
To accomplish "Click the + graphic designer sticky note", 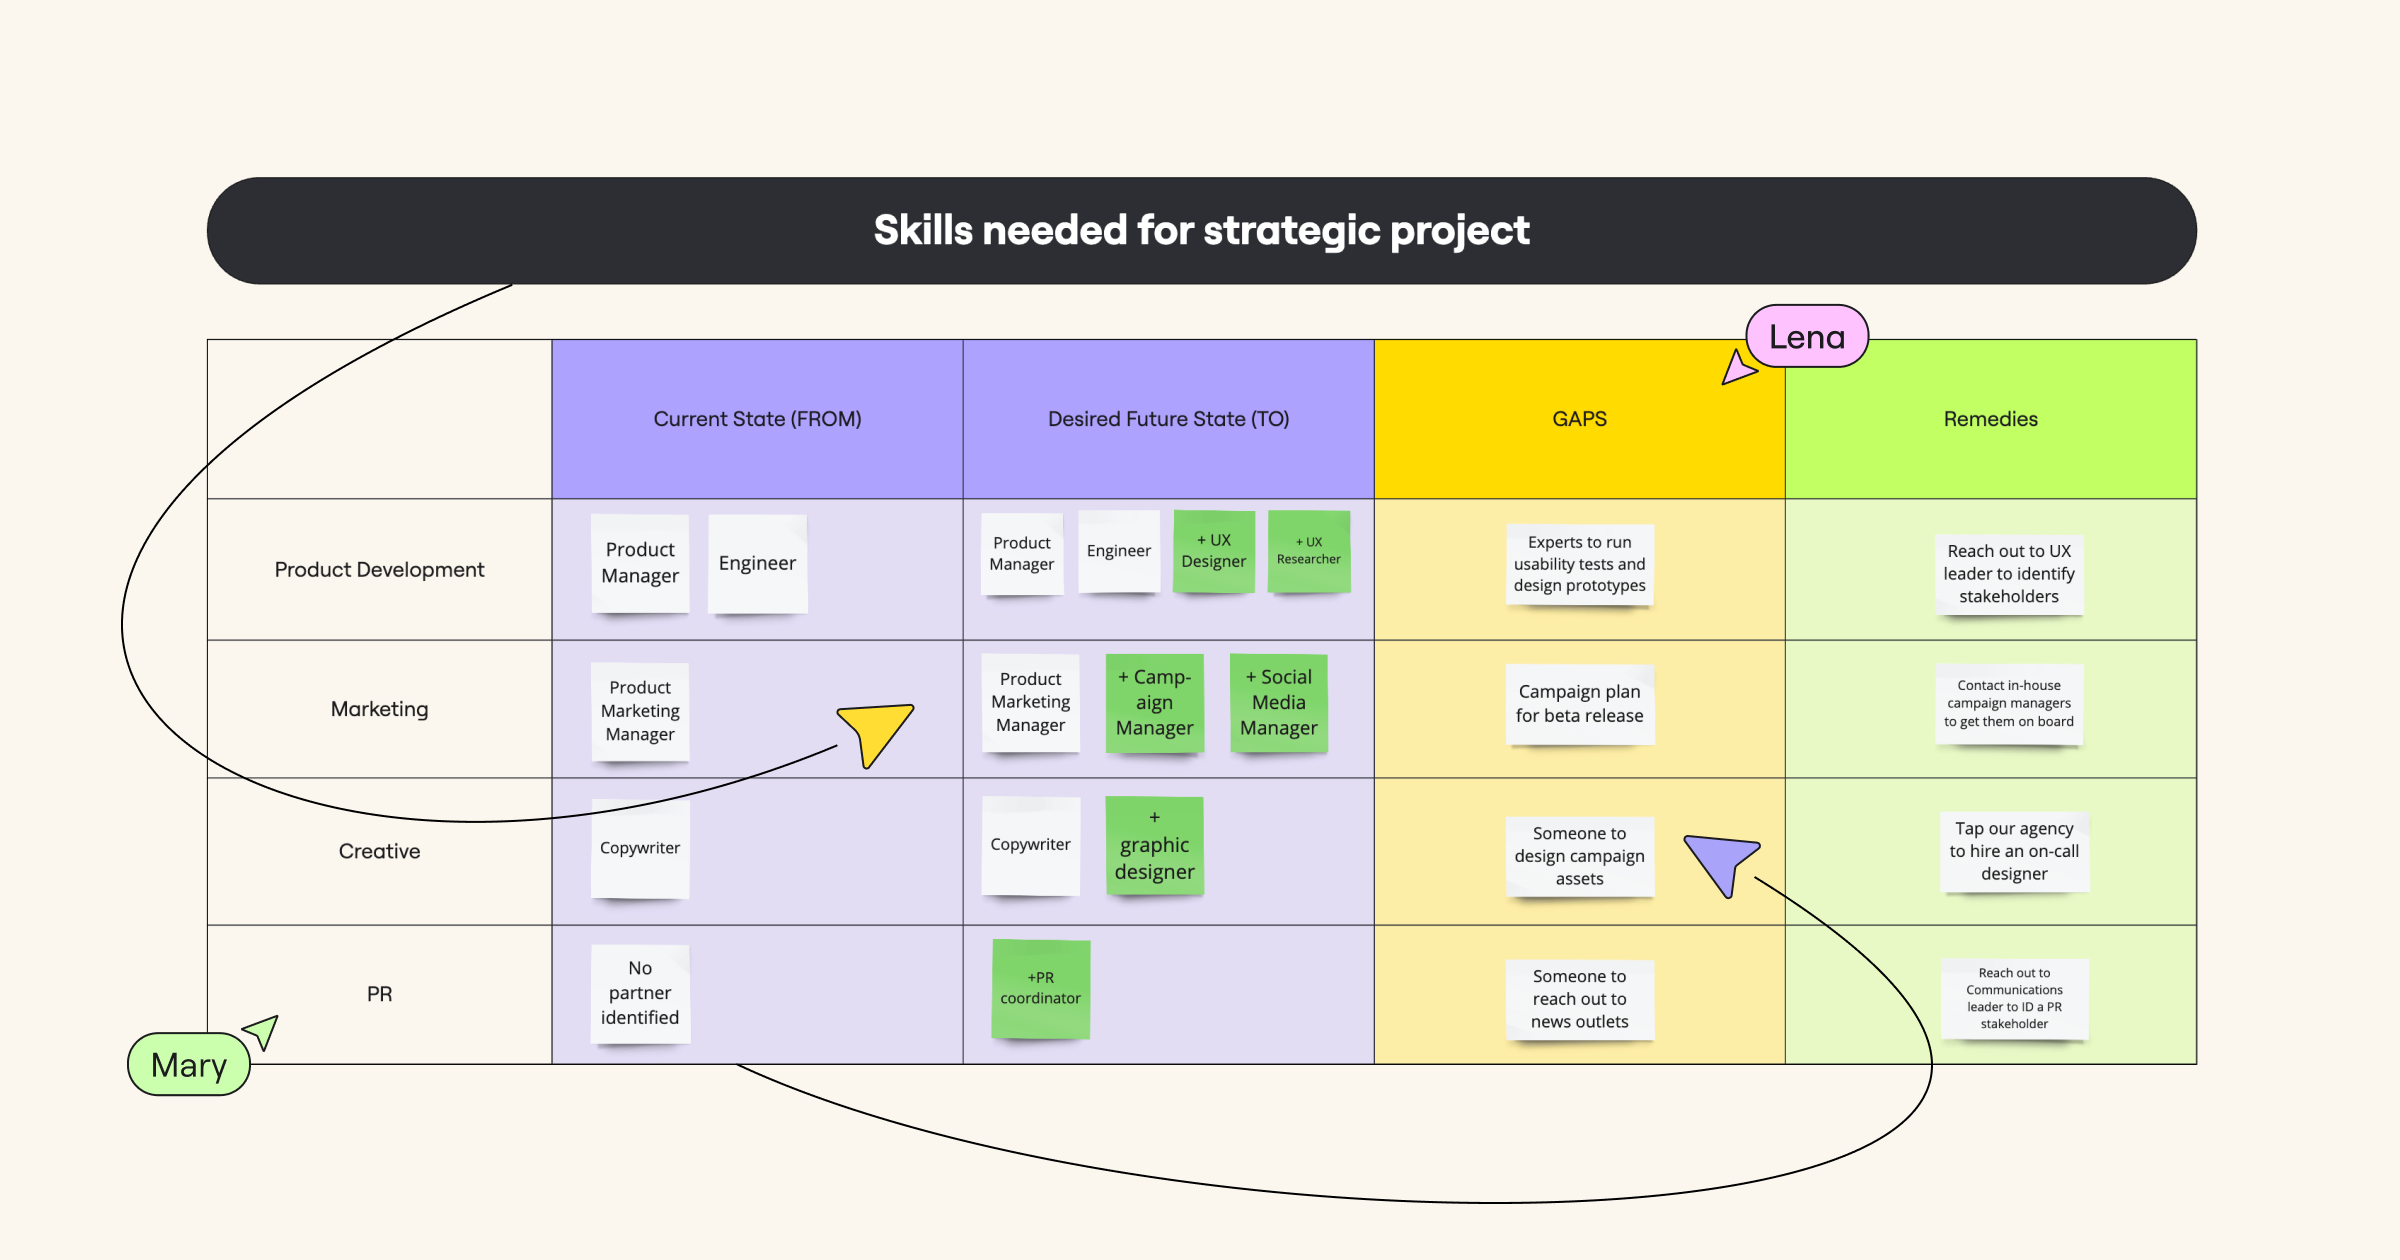I will click(1154, 846).
